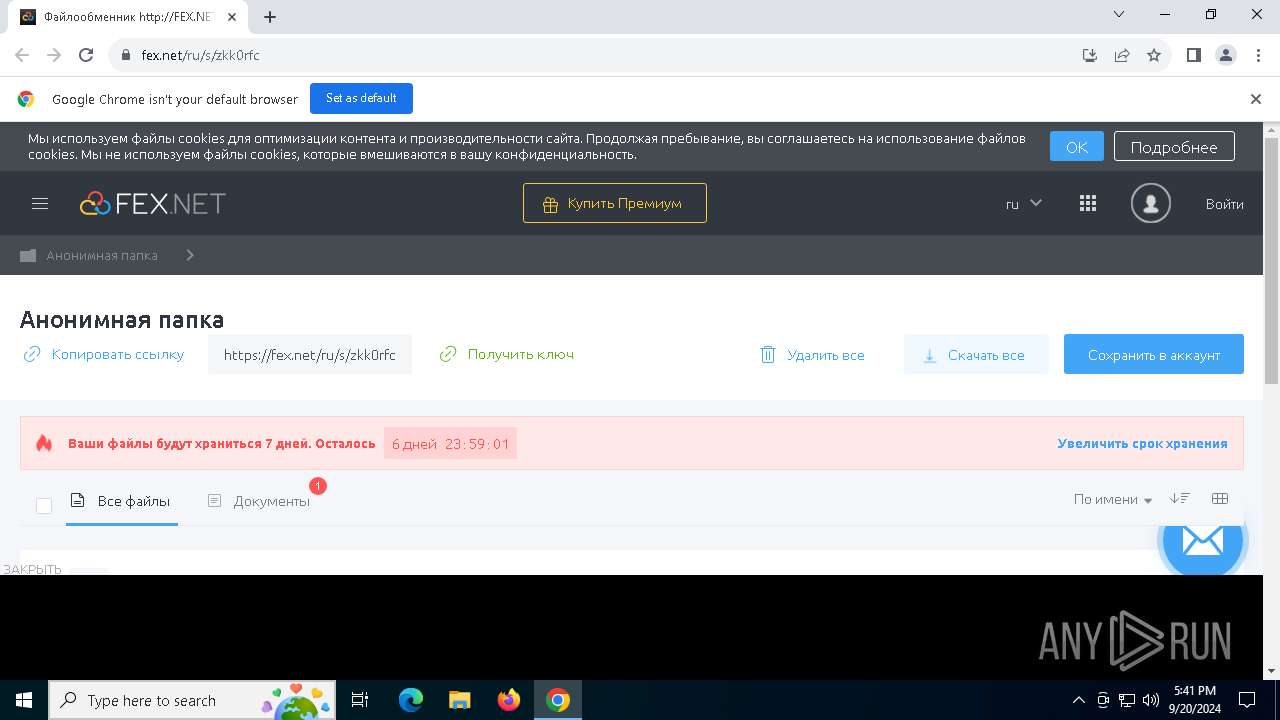Open the tab search dropdown arrow
This screenshot has height=720, width=1280.
coord(1119,14)
